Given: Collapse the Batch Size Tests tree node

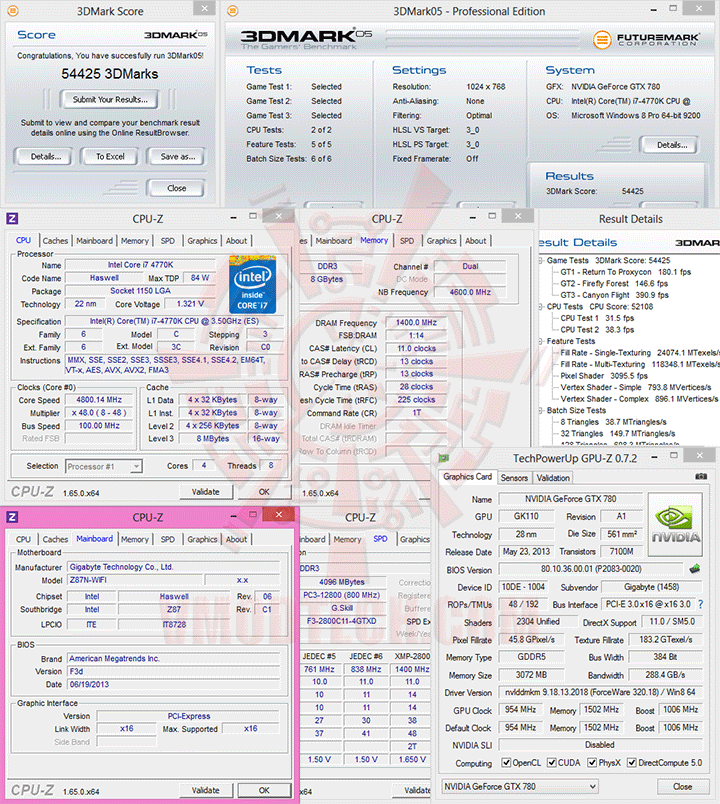Looking at the screenshot, I should pyautogui.click(x=541, y=410).
